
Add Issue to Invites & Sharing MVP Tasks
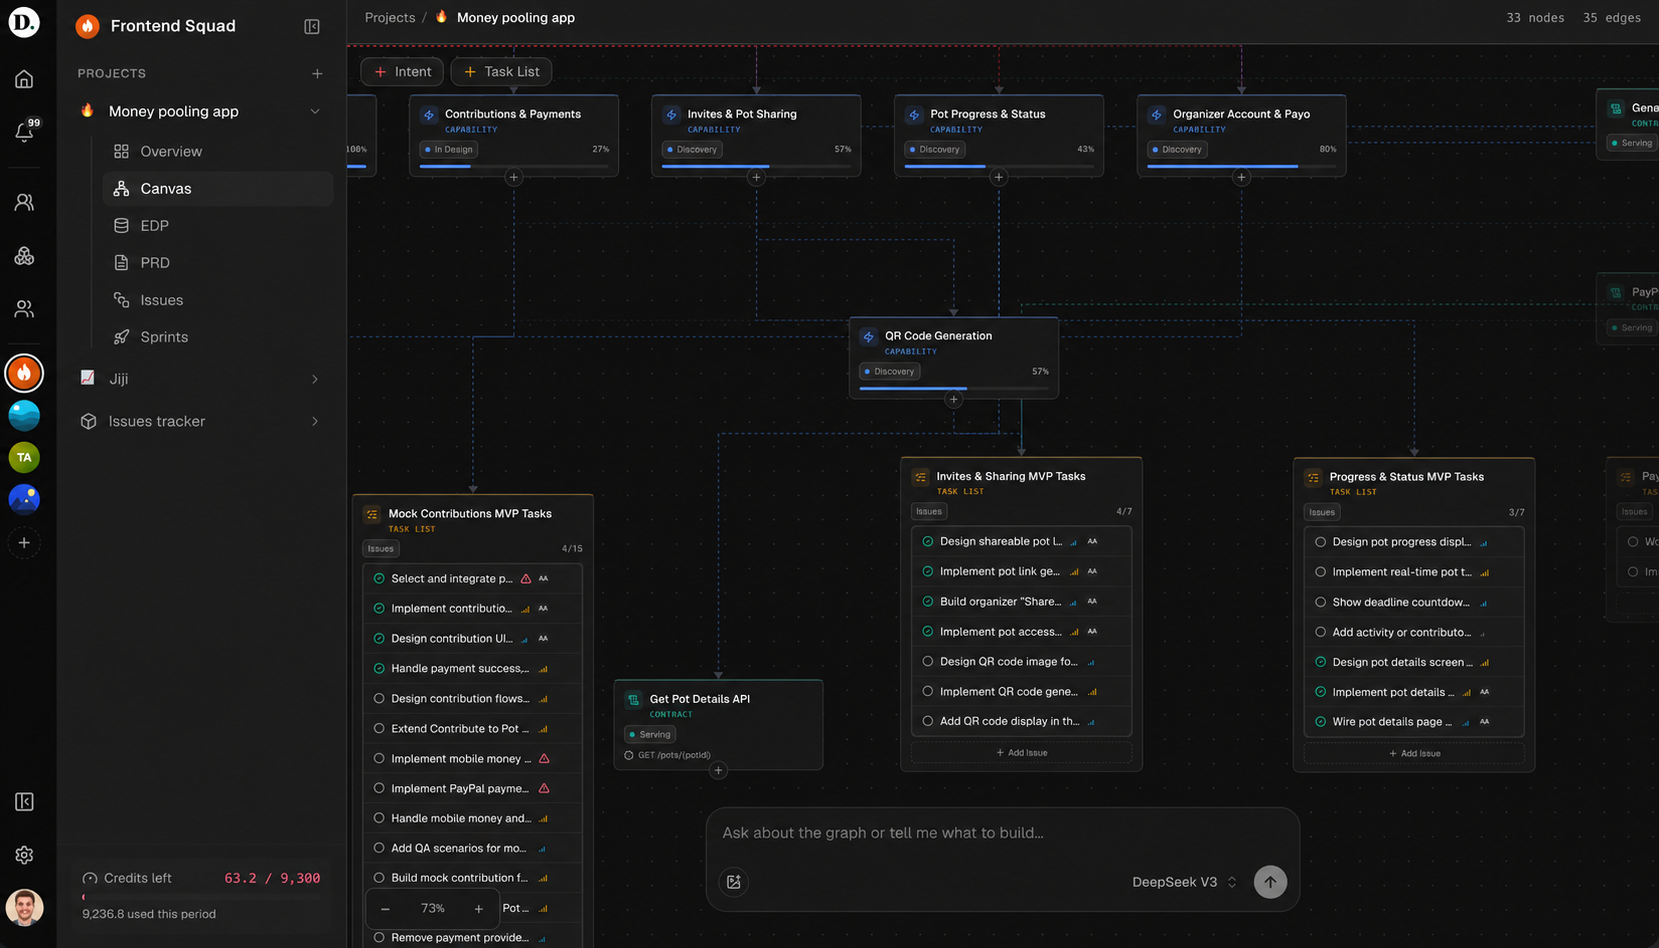[x=1022, y=753]
